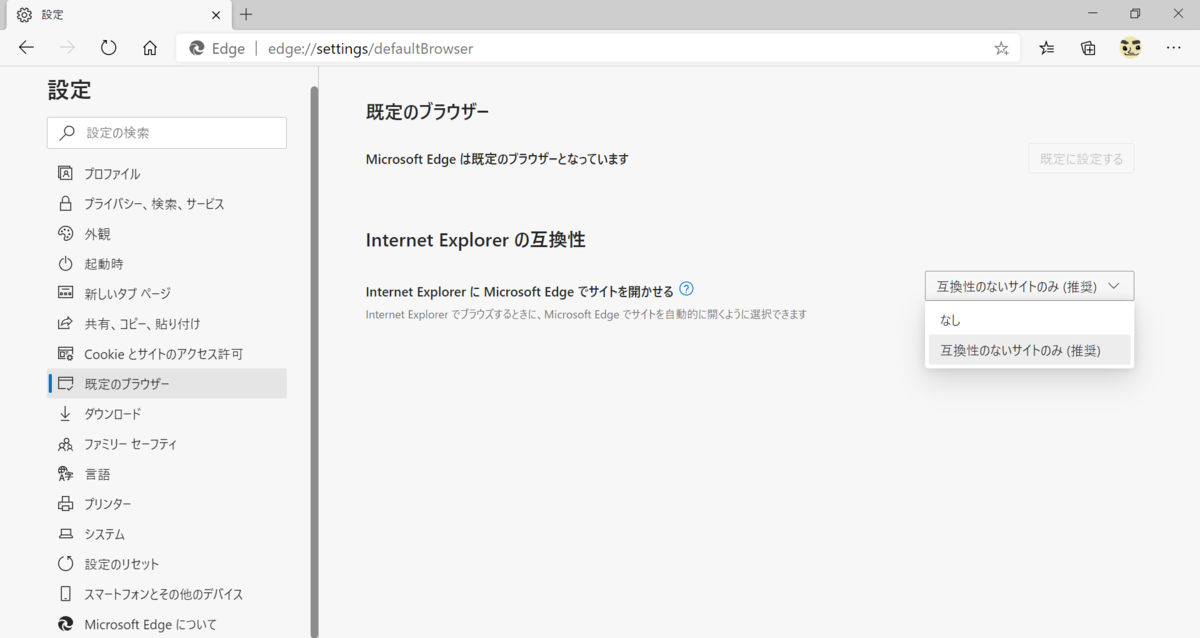1200x638 pixels.
Task: Click the download arrow icon for ダウンロード
Action: [x=66, y=413]
